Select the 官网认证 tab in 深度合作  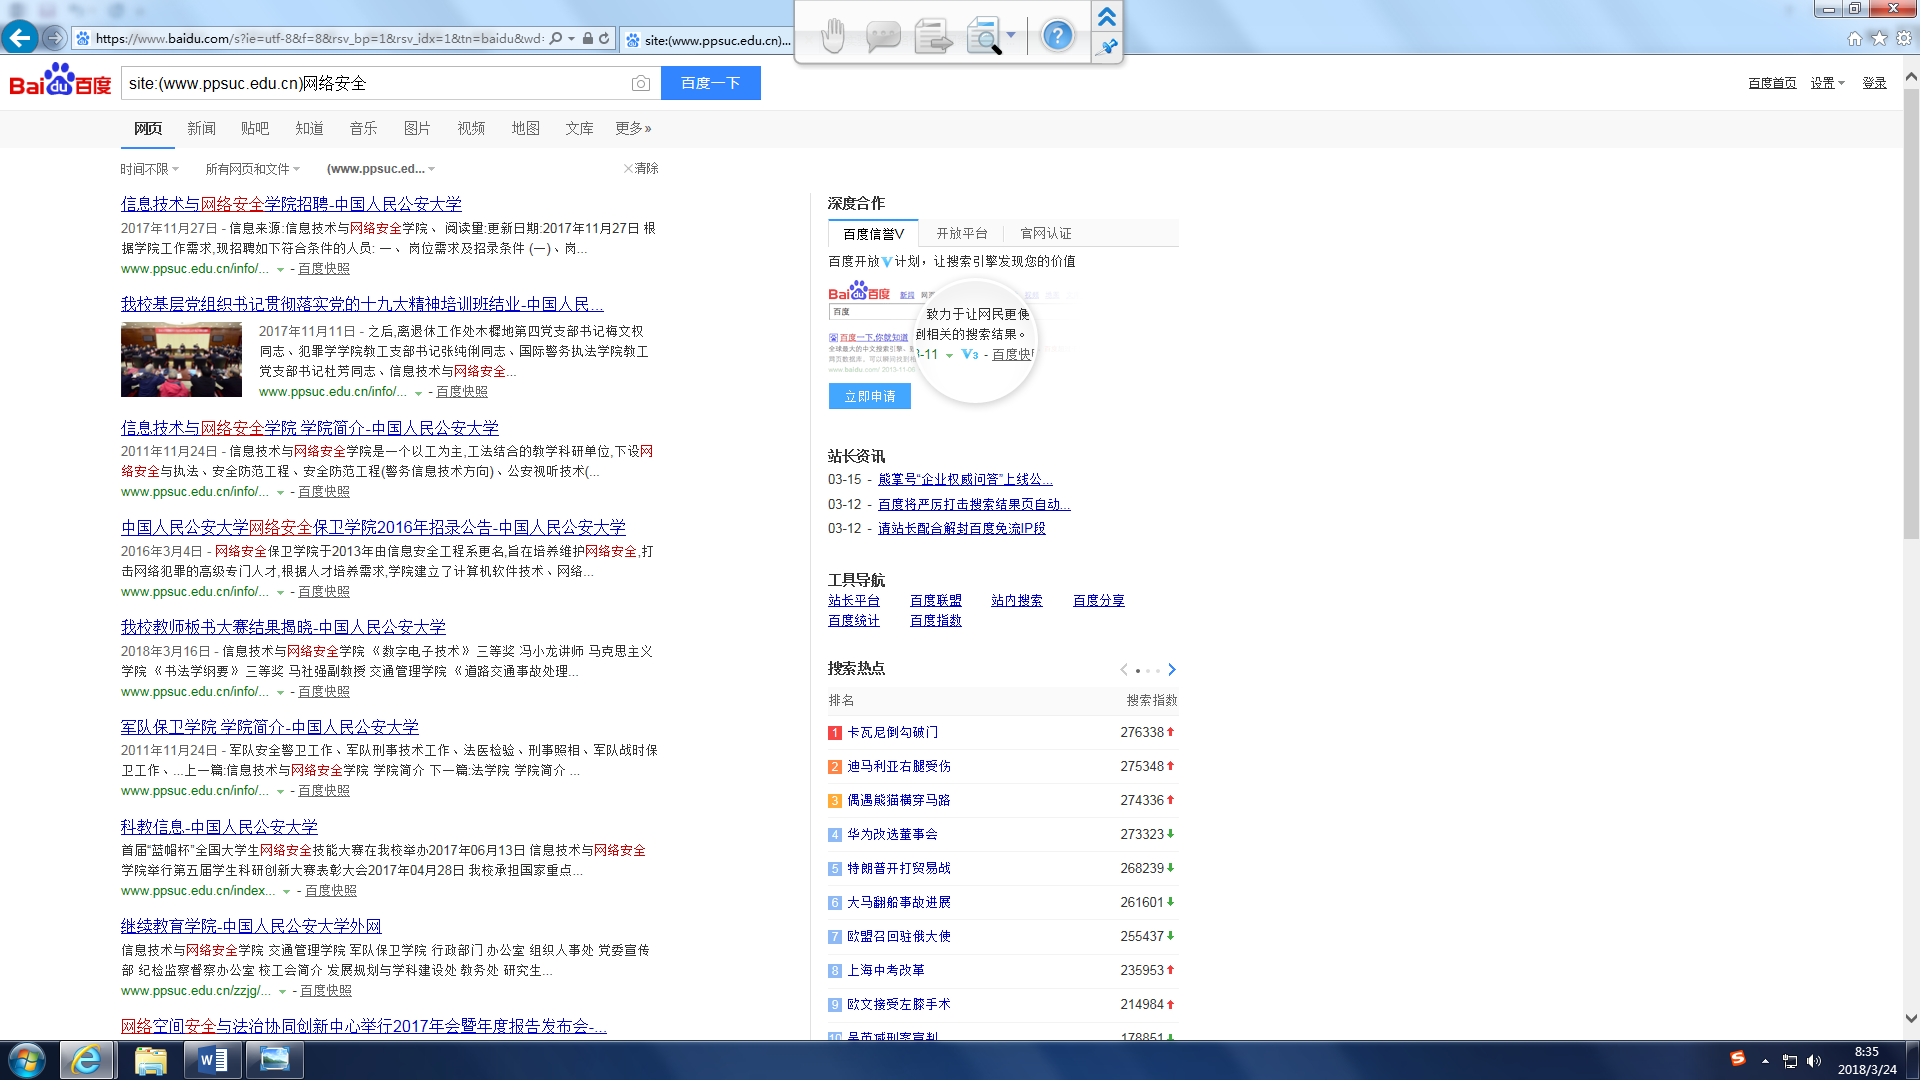click(x=1045, y=233)
